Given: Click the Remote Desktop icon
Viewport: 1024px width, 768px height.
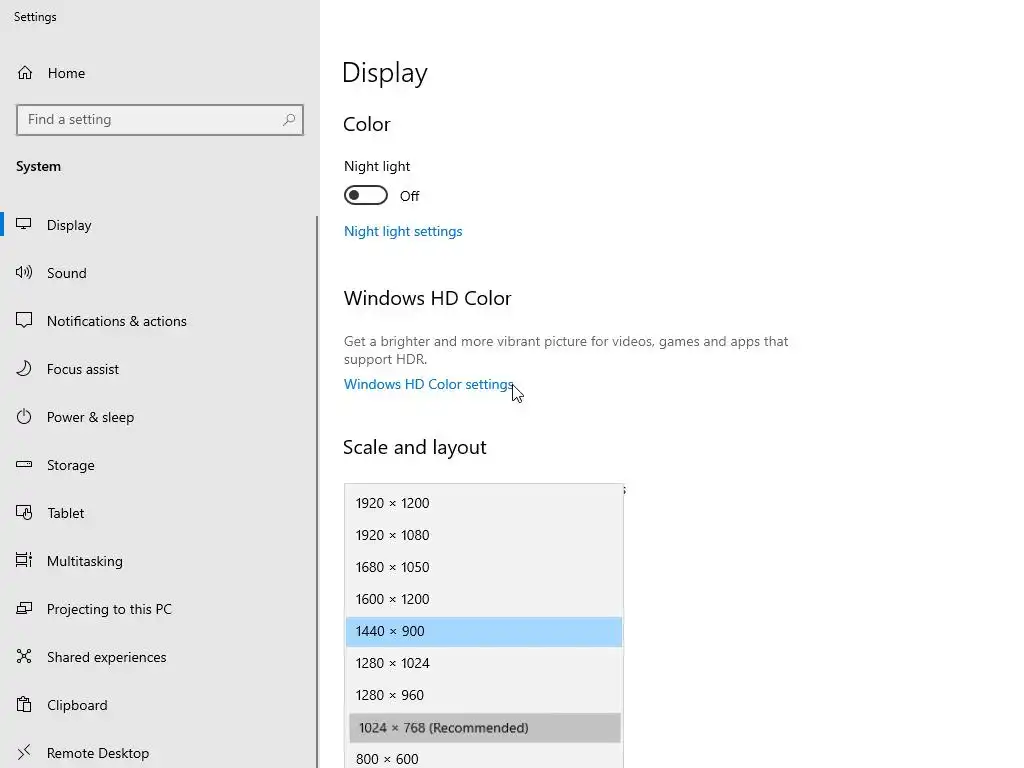Looking at the screenshot, I should 24,752.
